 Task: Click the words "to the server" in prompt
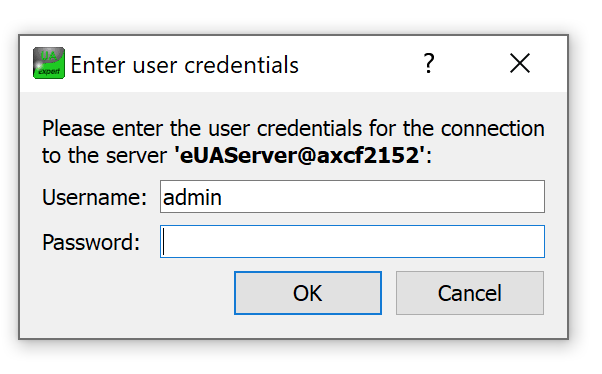[104, 156]
